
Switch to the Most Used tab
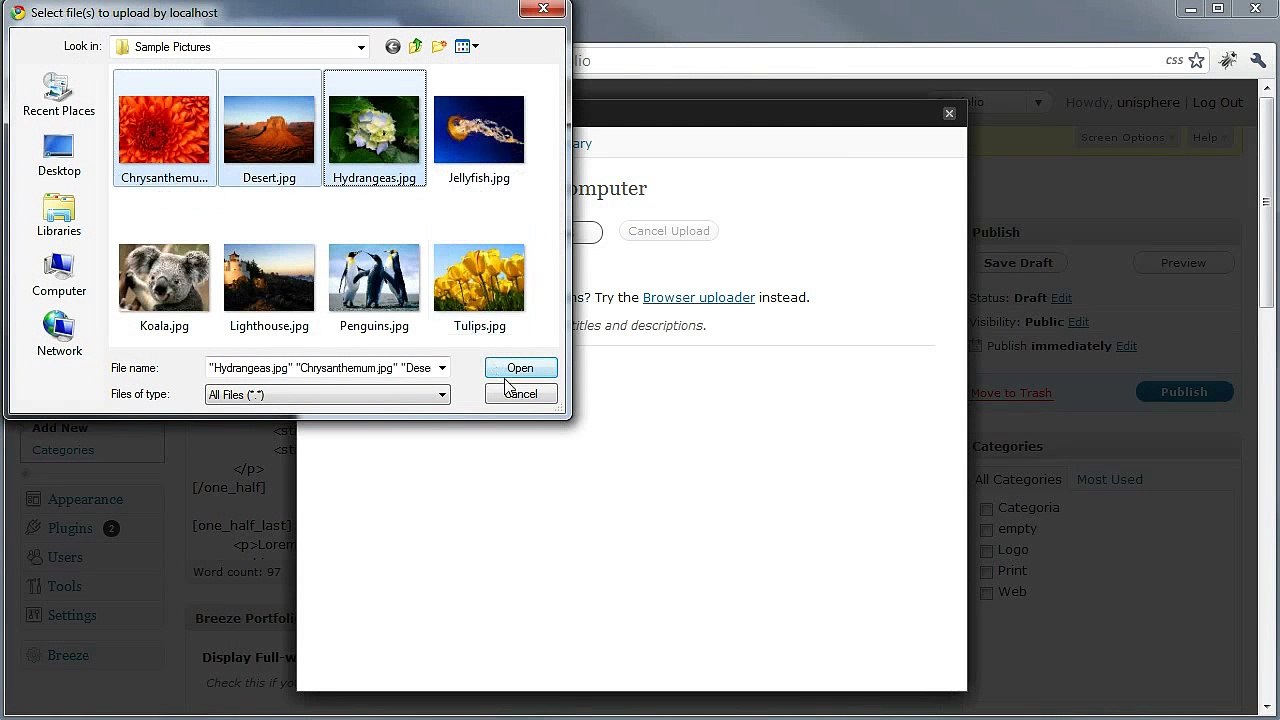[x=1109, y=479]
